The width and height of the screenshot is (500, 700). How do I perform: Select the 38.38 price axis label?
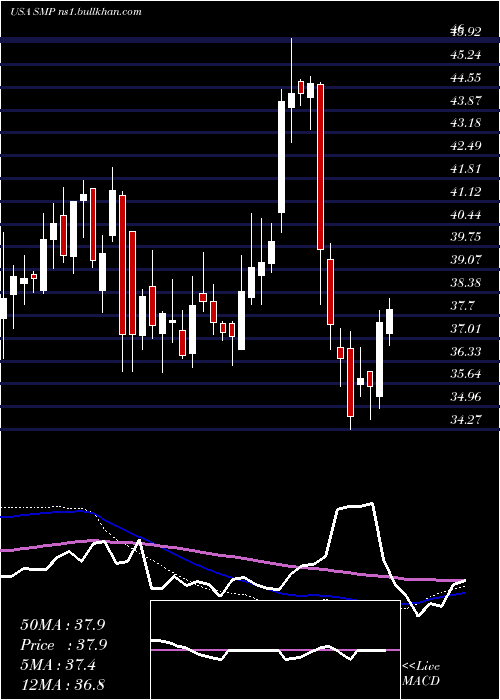[x=466, y=283]
